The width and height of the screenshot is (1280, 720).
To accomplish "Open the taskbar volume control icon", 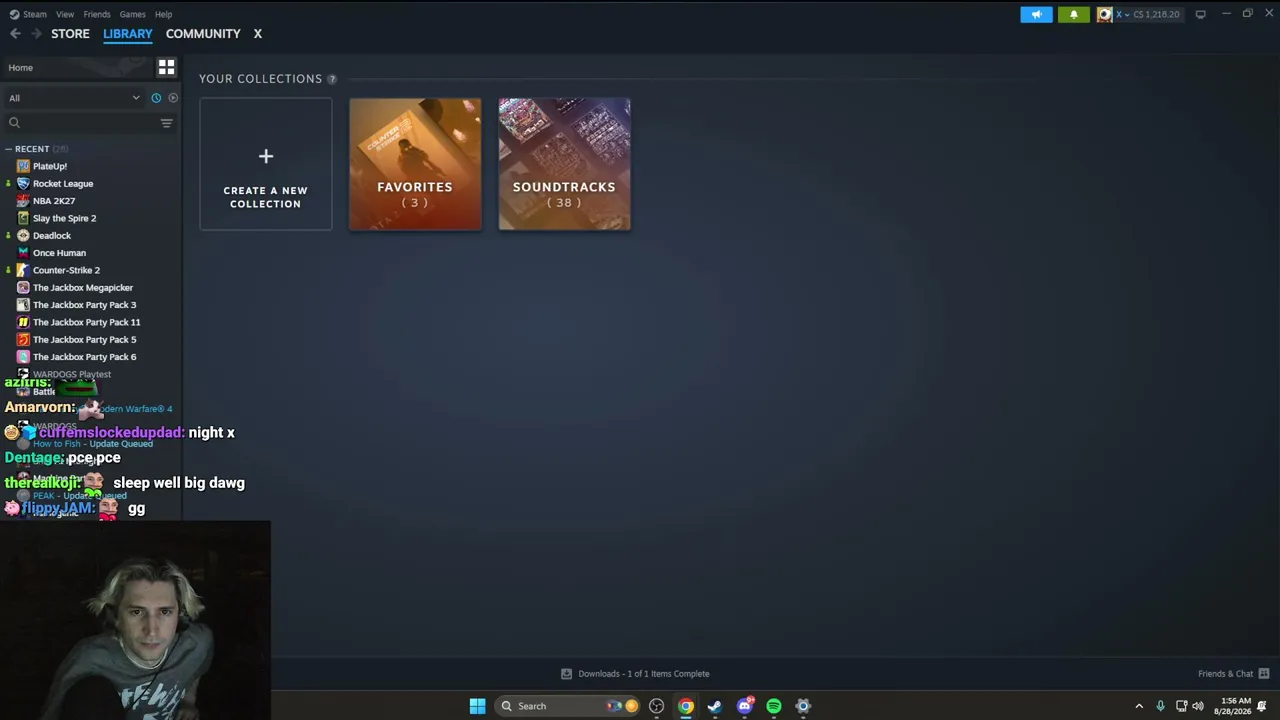I will click(x=1198, y=706).
